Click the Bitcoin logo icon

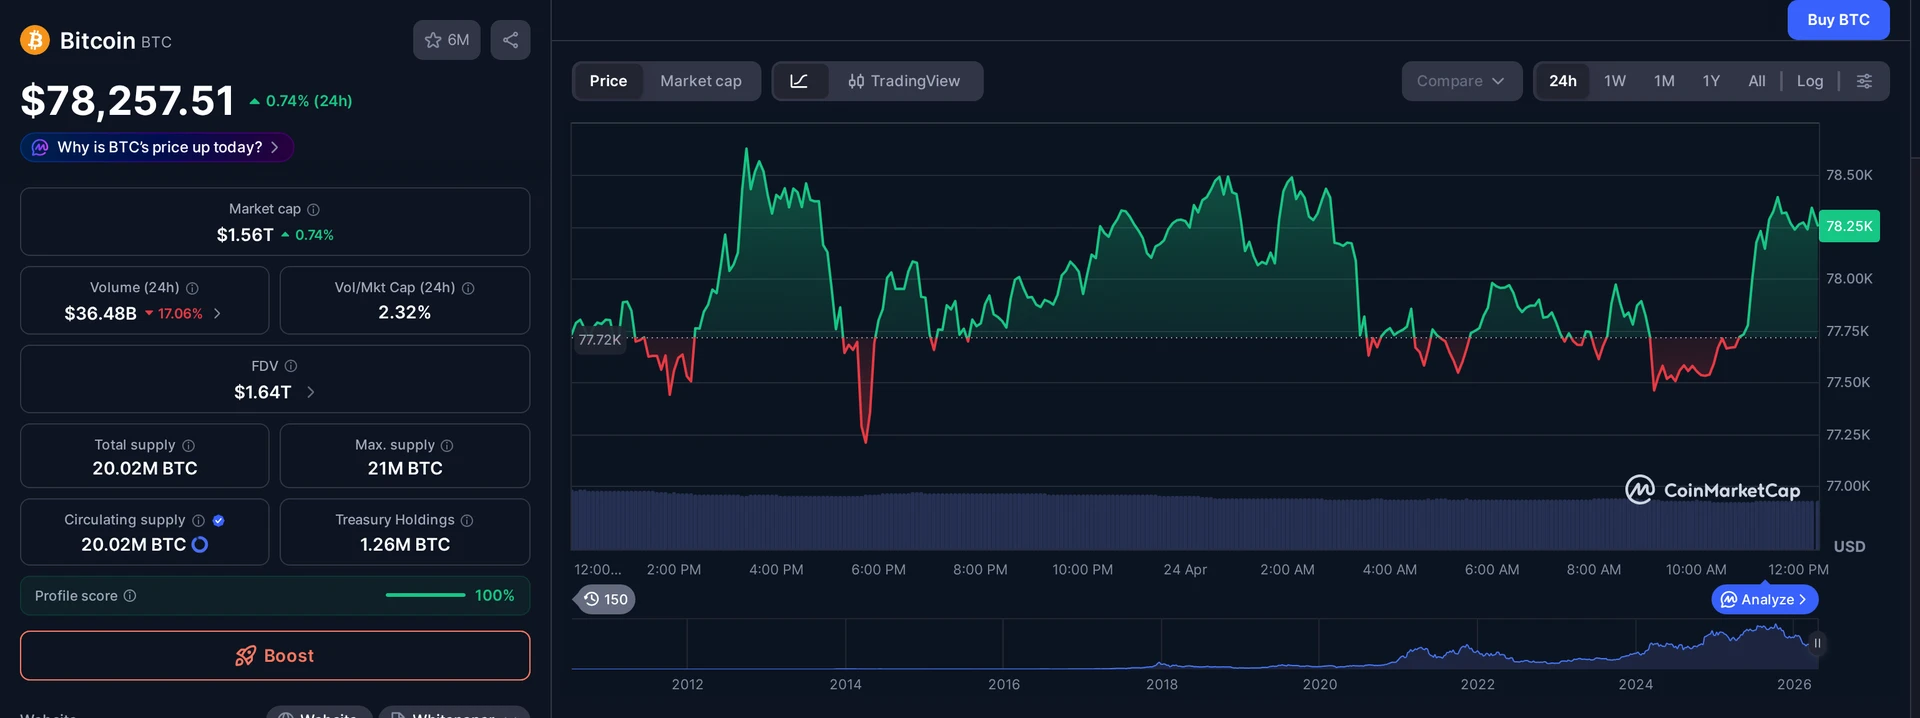[35, 40]
